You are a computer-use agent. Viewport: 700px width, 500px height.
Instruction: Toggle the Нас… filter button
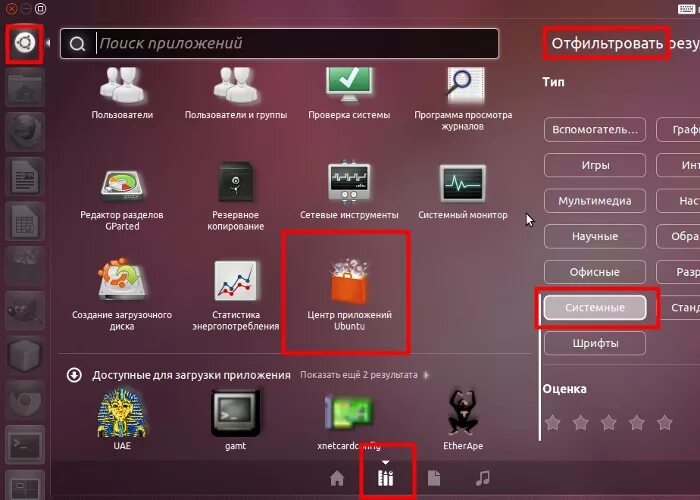coord(678,201)
